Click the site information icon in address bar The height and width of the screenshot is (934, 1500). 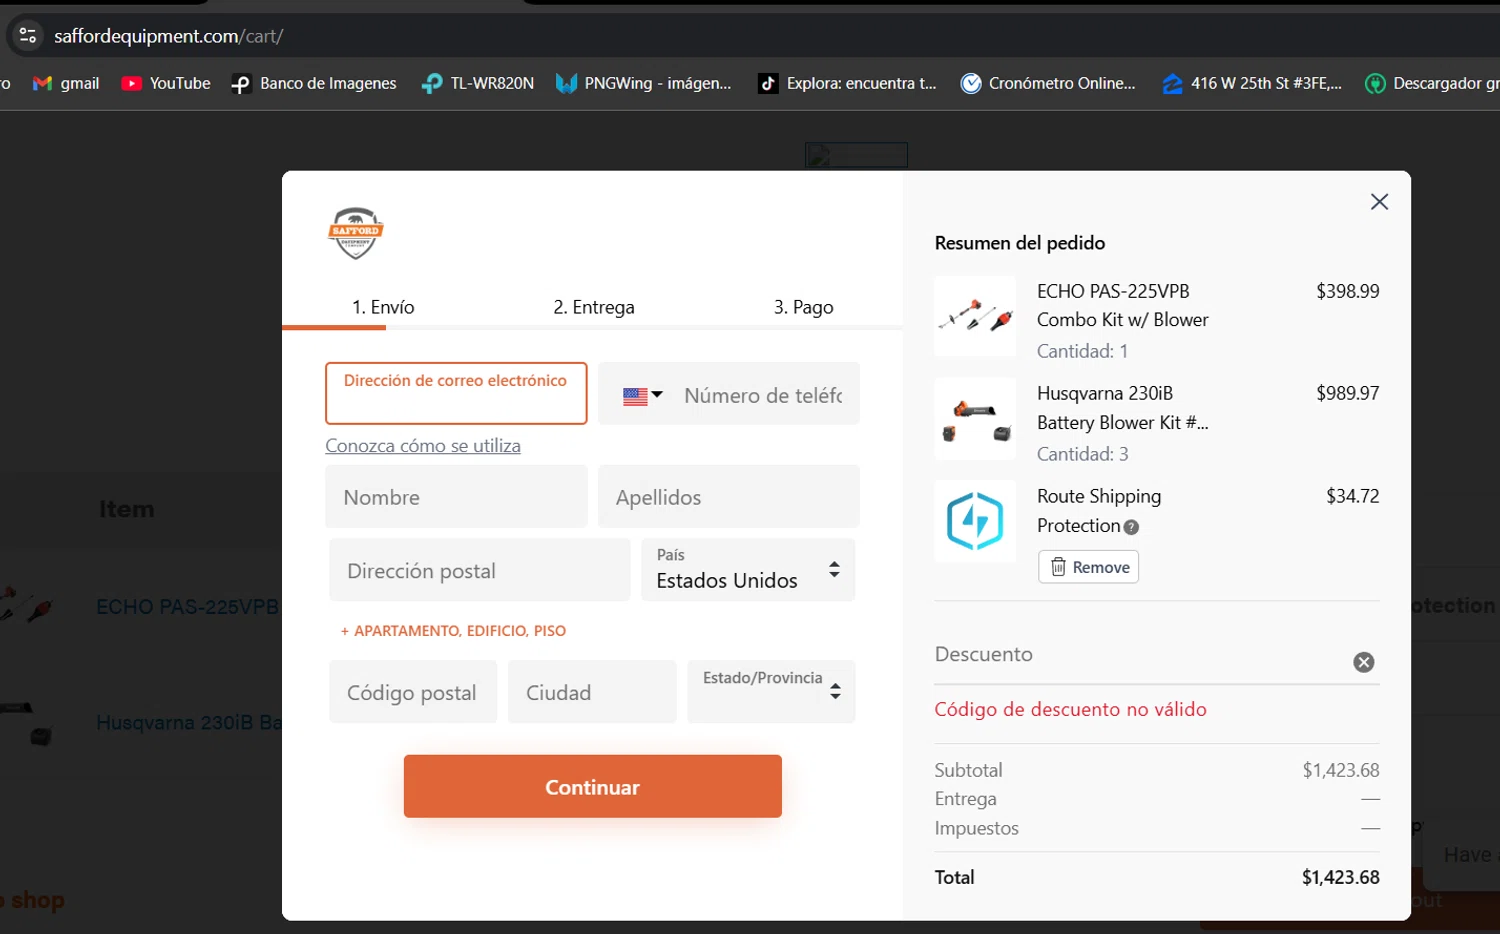[27, 36]
